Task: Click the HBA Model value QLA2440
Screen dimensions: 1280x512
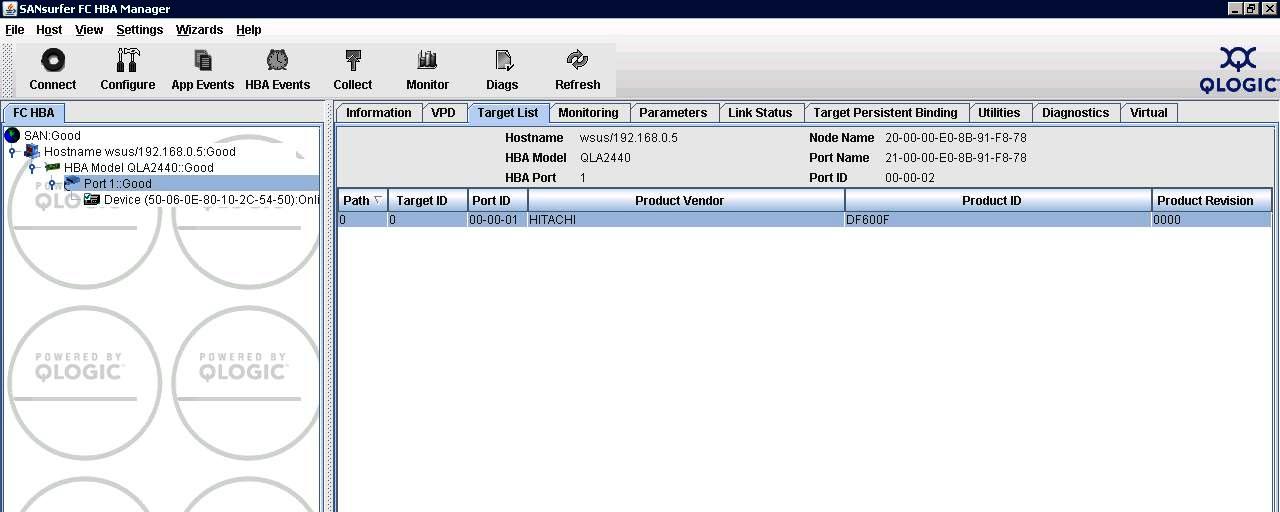Action: tap(605, 158)
